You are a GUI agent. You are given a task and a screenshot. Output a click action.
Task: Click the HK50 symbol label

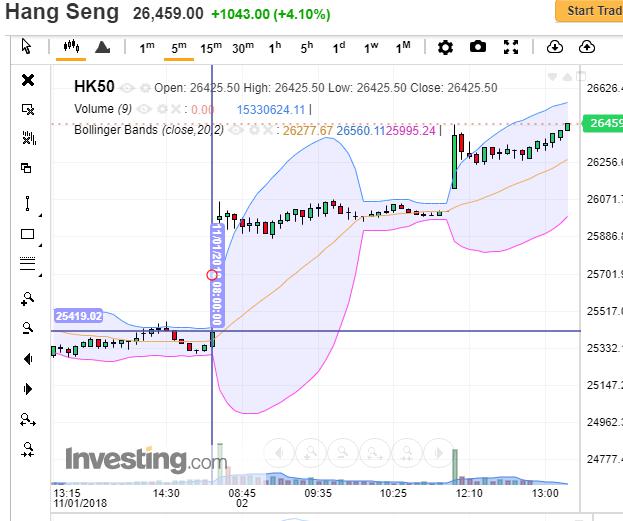[x=94, y=86]
